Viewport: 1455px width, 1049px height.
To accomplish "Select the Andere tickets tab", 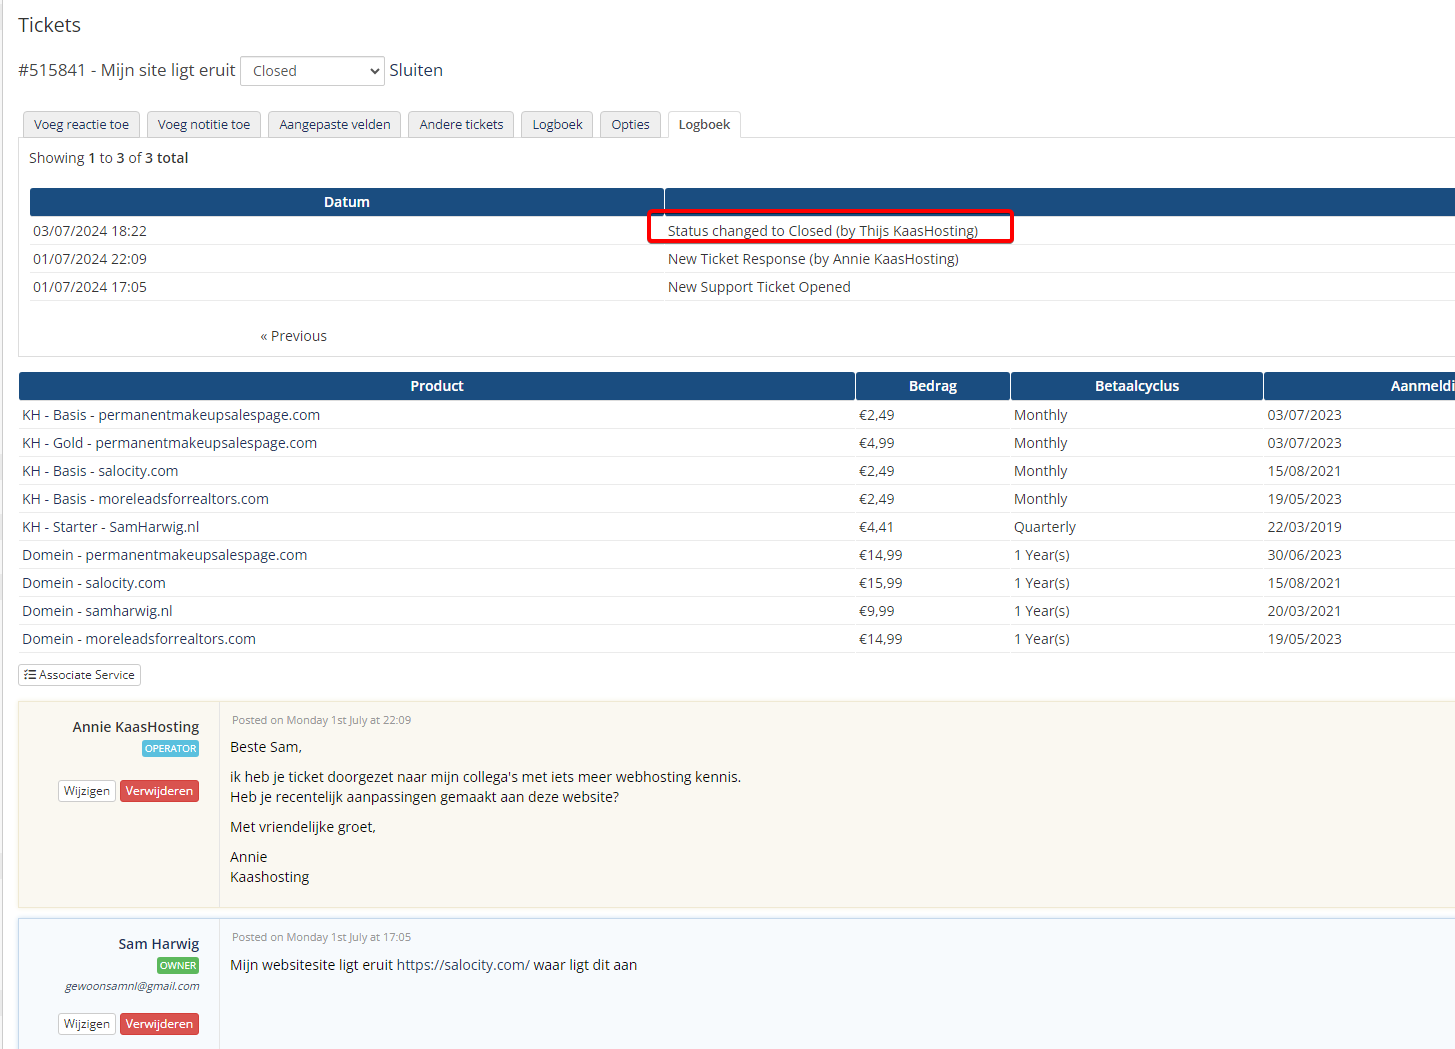I will point(461,125).
